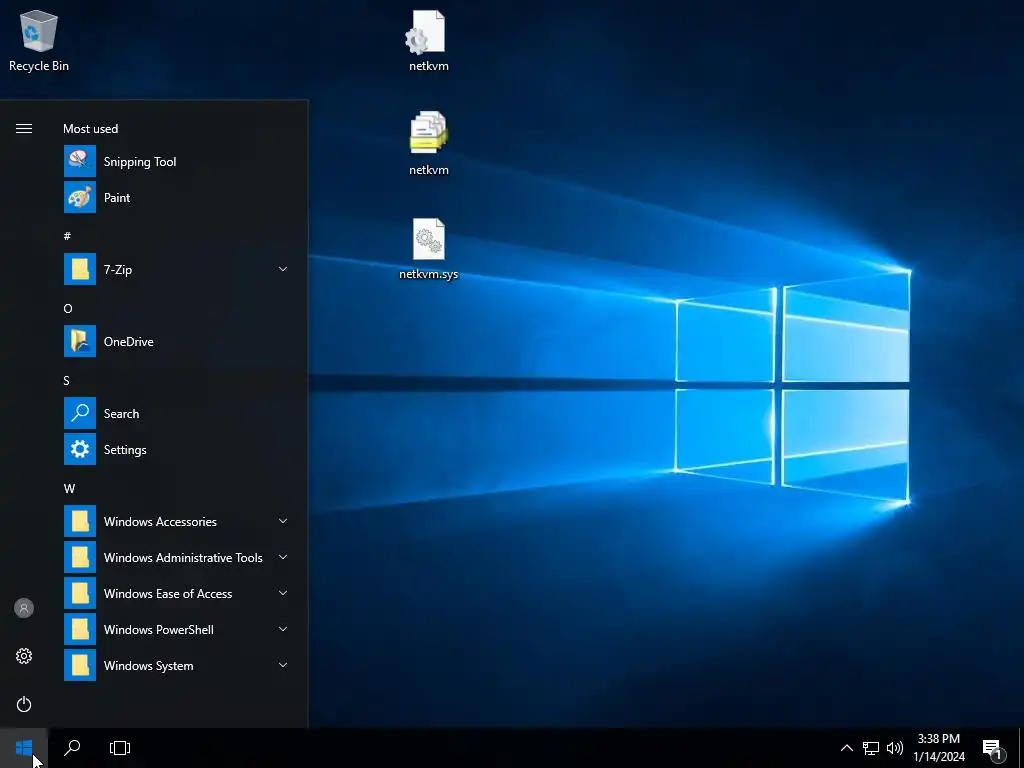Click the W letter group header

tap(69, 488)
